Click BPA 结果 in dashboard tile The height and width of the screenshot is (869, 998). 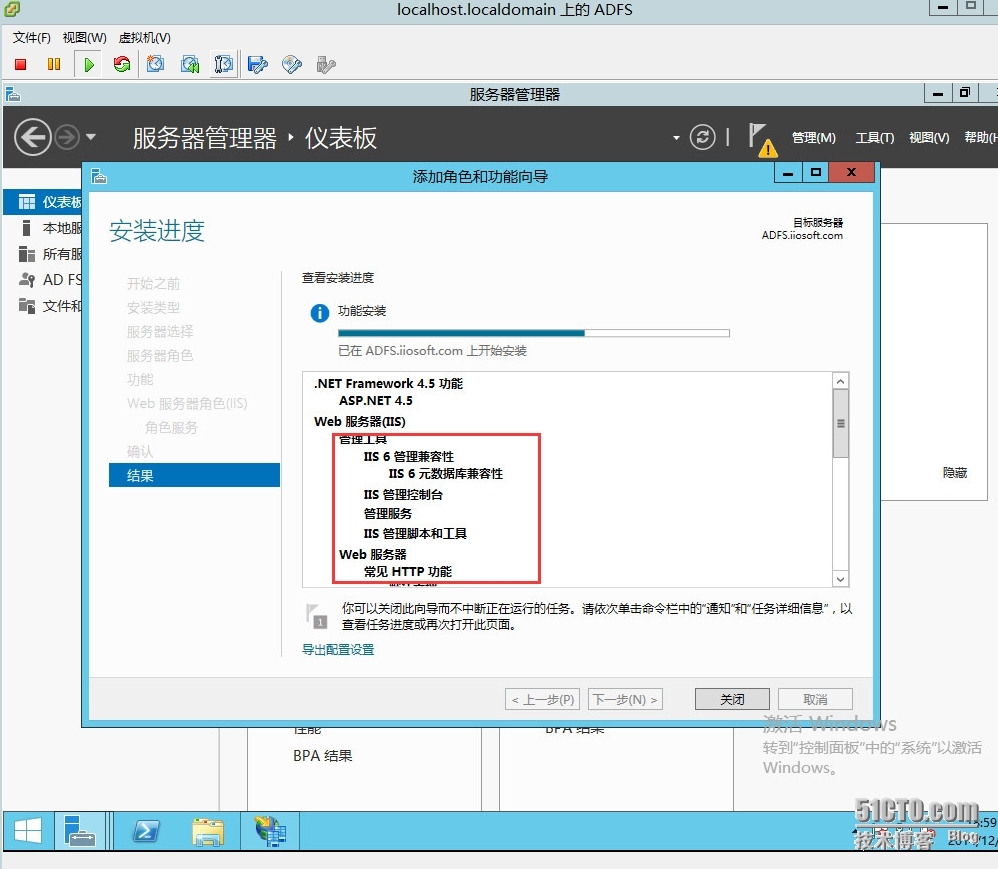pyautogui.click(x=323, y=756)
